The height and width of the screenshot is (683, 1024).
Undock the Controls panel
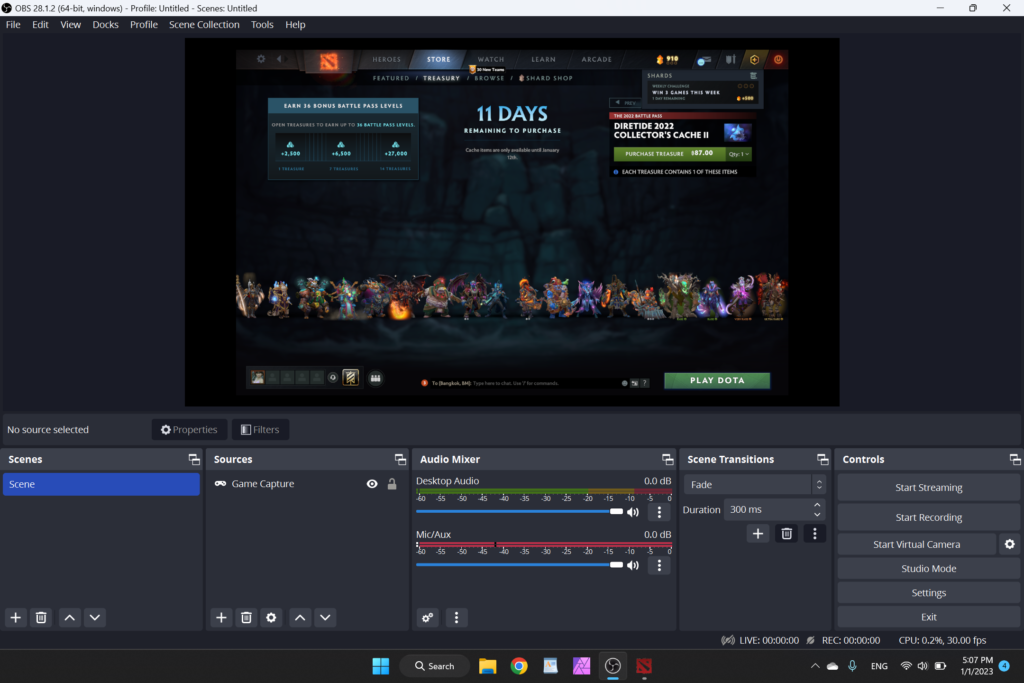point(1015,459)
